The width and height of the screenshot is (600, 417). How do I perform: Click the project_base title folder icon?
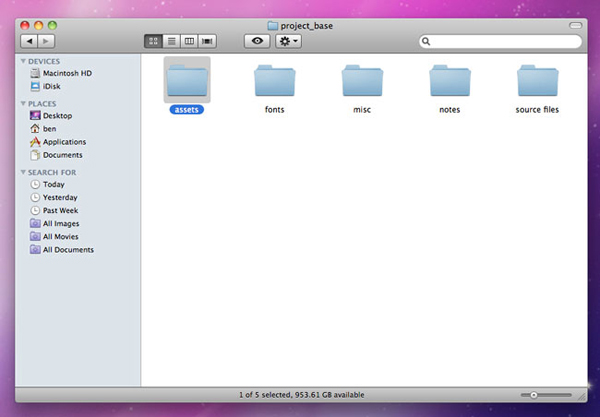tap(272, 26)
